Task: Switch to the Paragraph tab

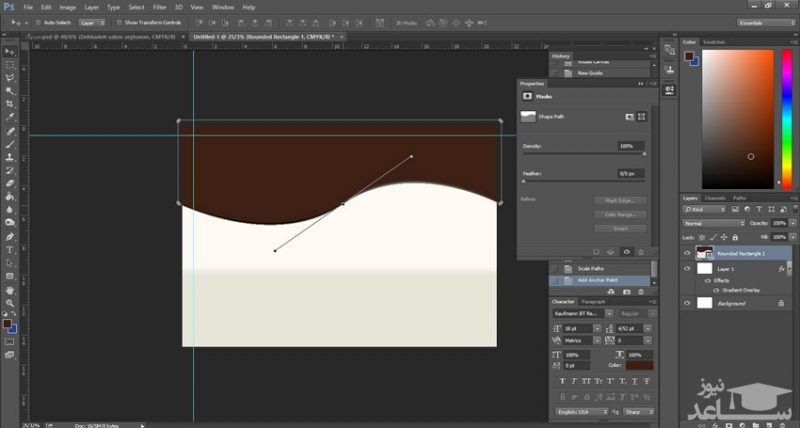Action: point(593,301)
